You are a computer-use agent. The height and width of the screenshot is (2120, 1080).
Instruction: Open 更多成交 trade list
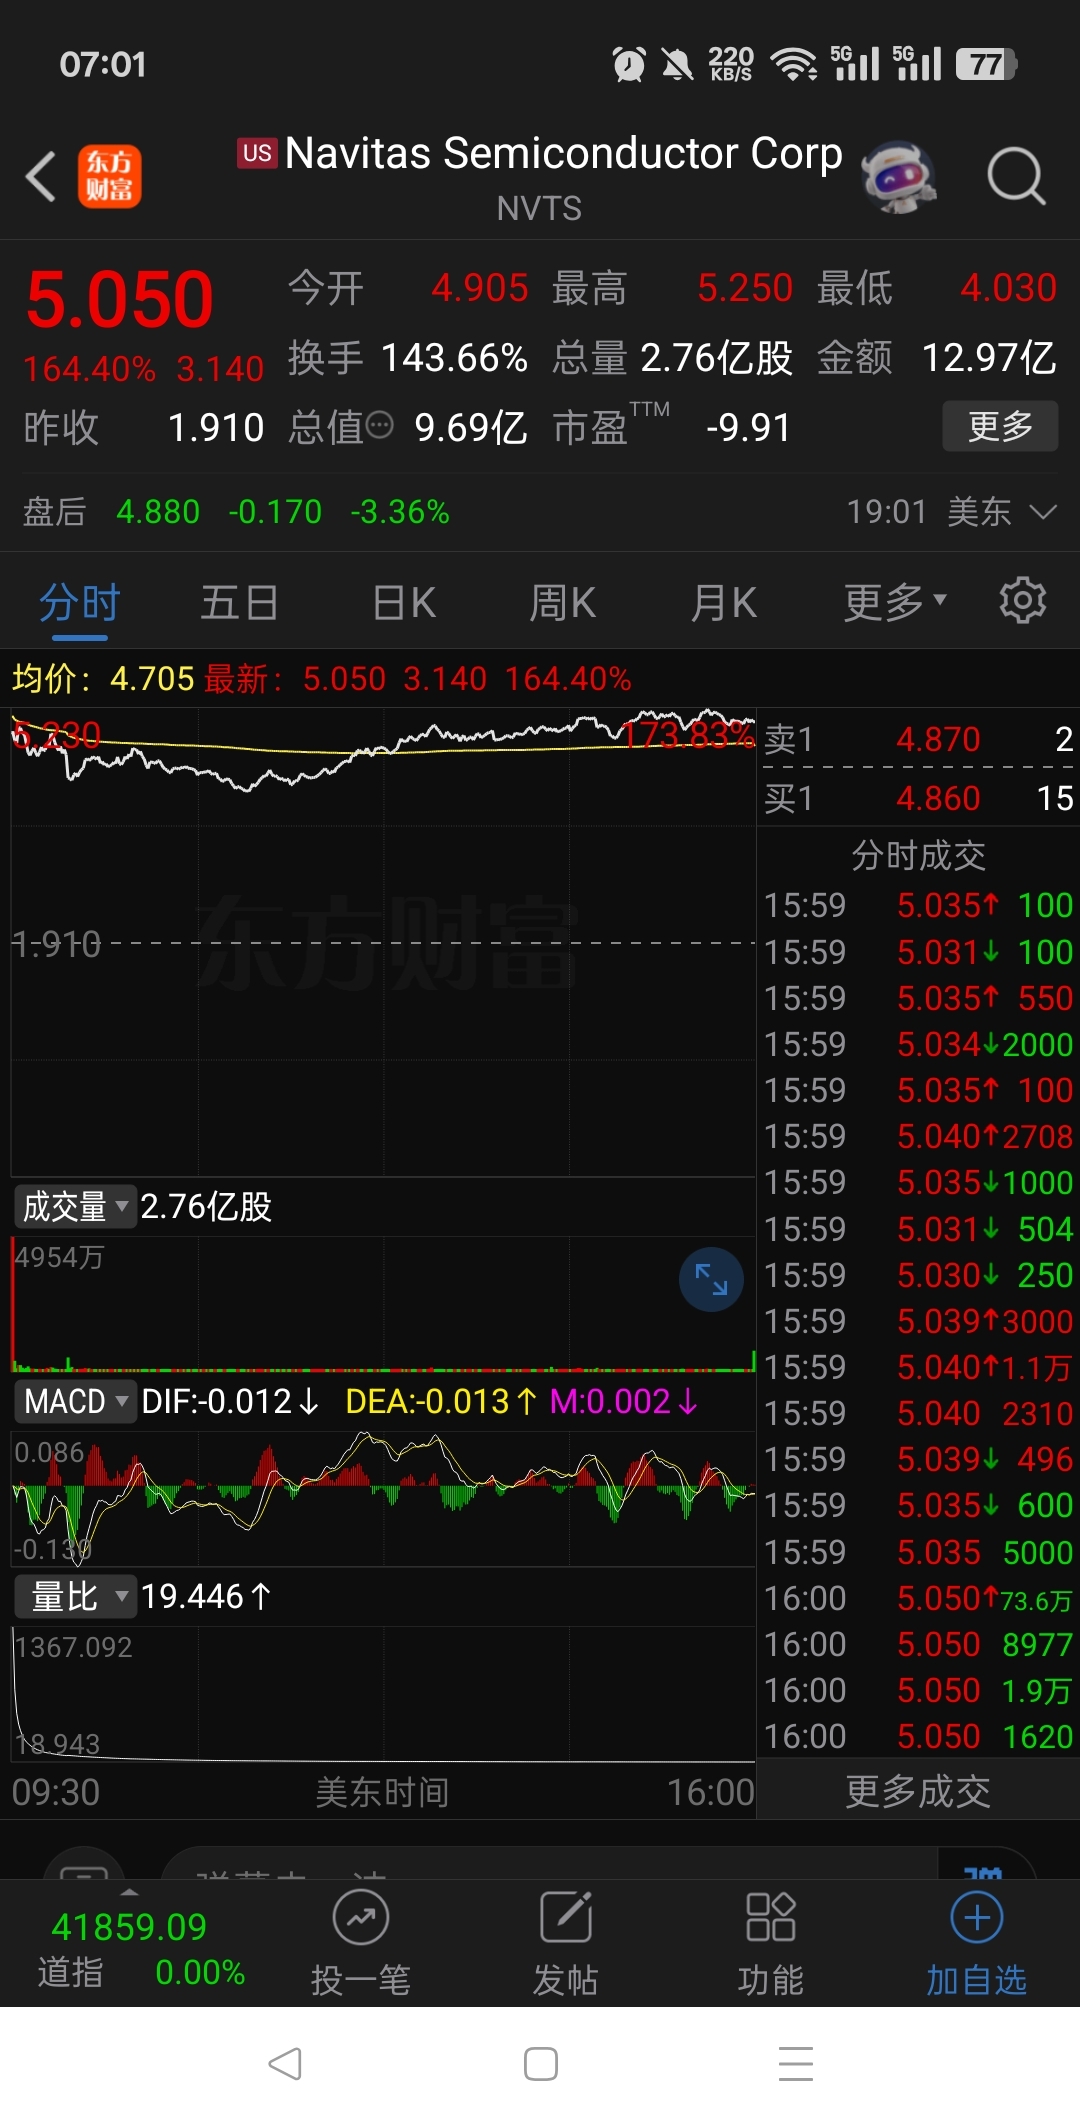coord(918,1791)
